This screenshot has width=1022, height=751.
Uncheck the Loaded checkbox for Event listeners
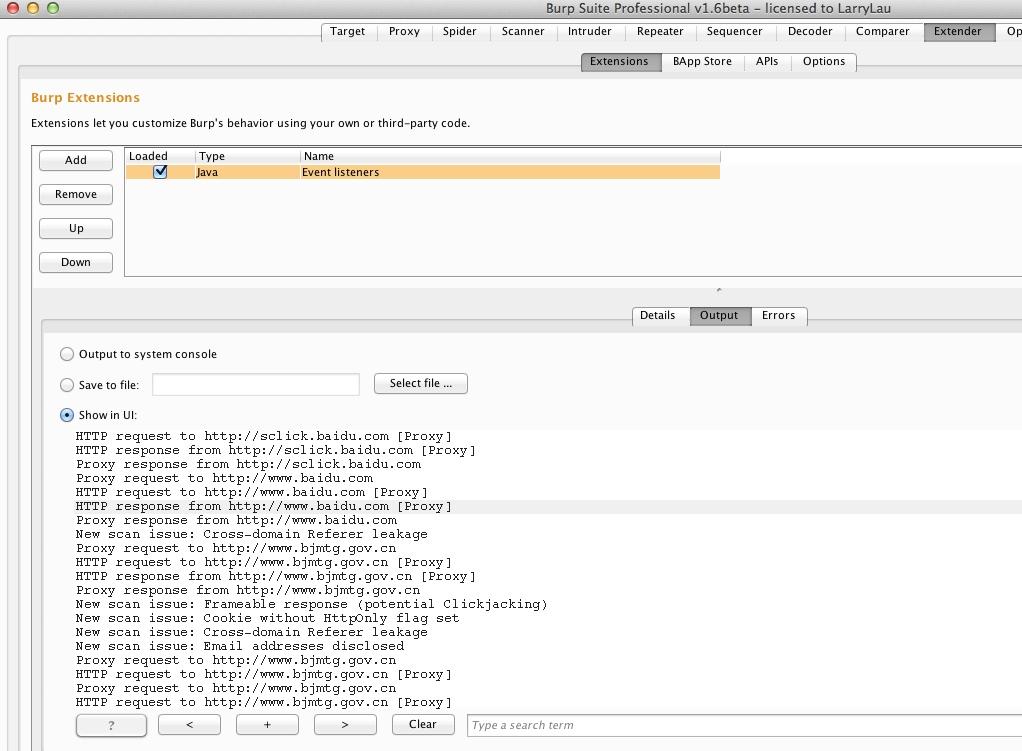click(x=160, y=171)
